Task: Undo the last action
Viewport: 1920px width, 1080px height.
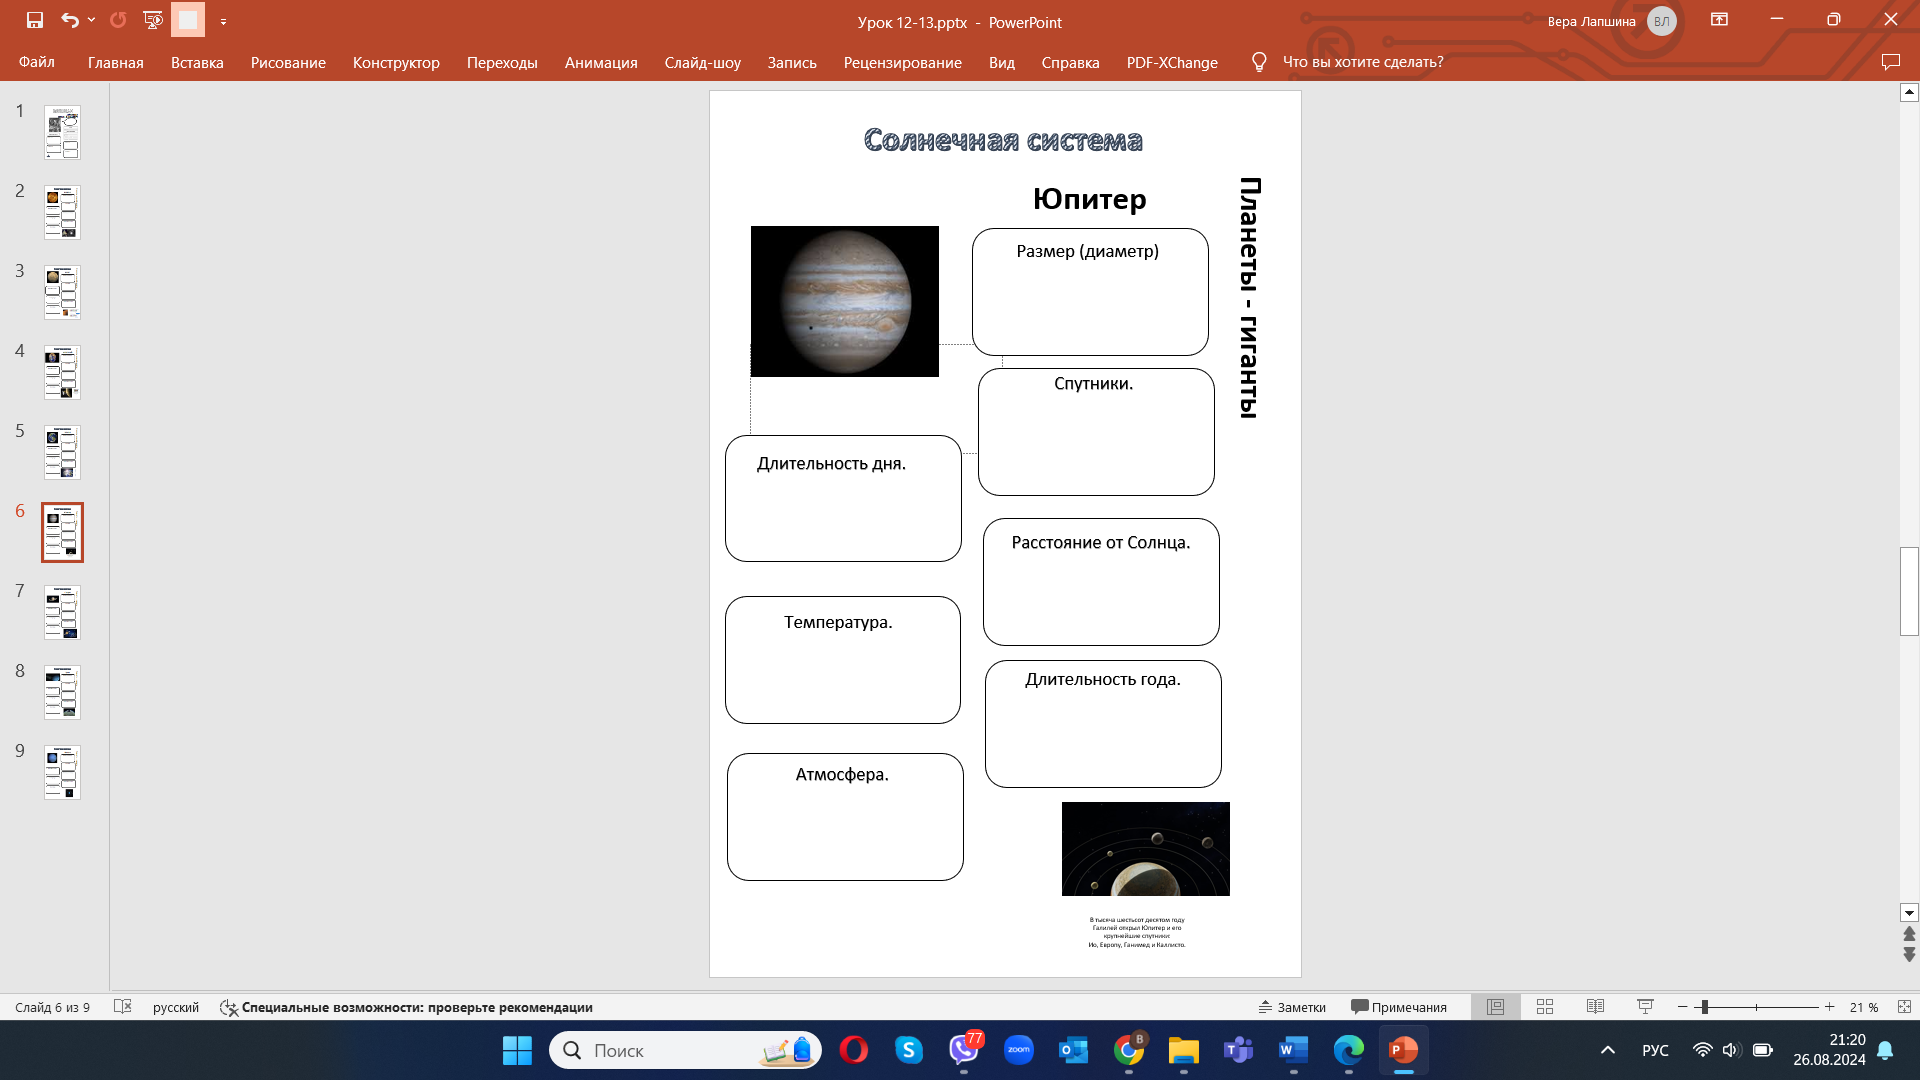Action: pyautogui.click(x=69, y=20)
